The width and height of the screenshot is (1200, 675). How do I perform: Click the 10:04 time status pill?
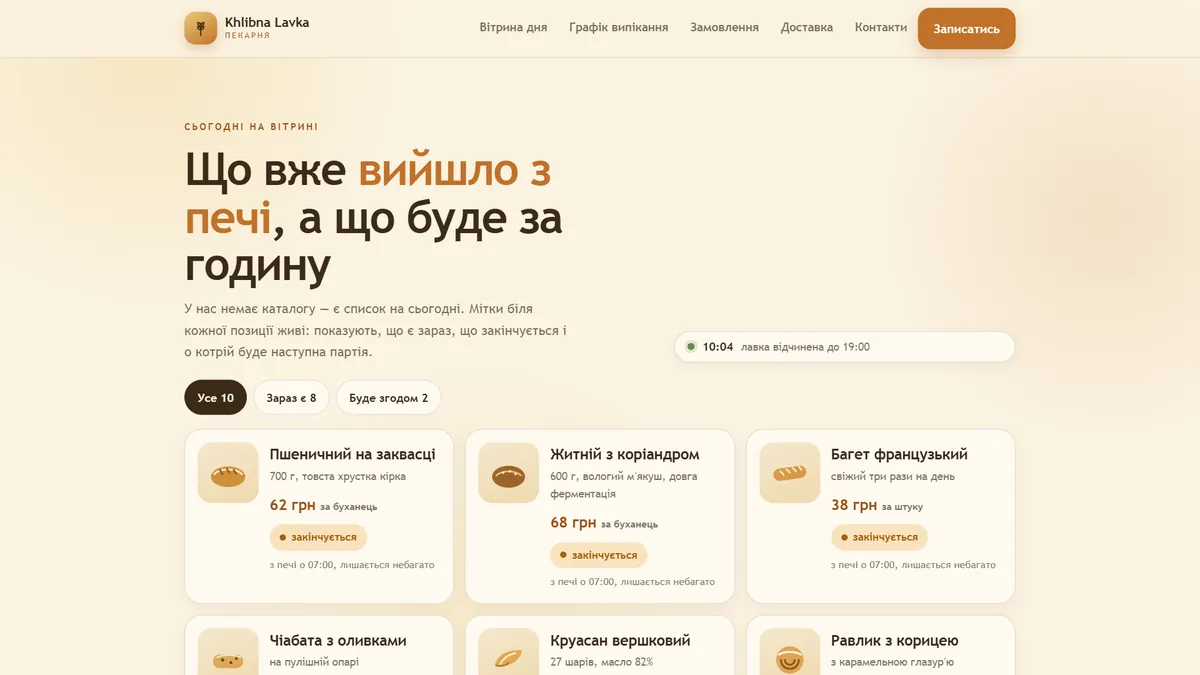[x=845, y=347]
